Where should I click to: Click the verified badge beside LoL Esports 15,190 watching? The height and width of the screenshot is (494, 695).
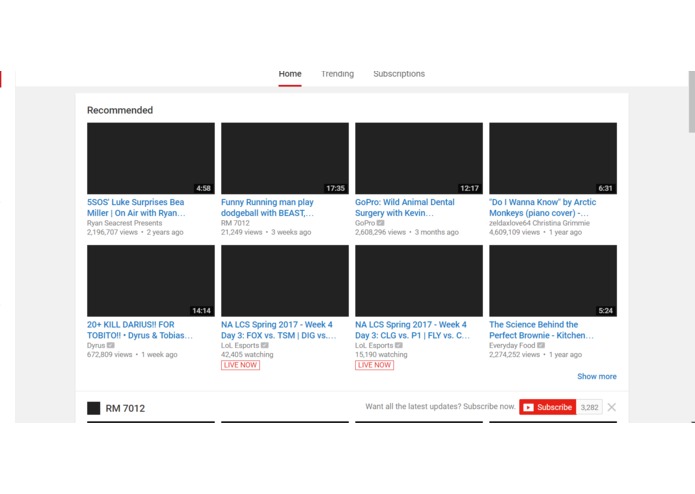click(x=399, y=345)
